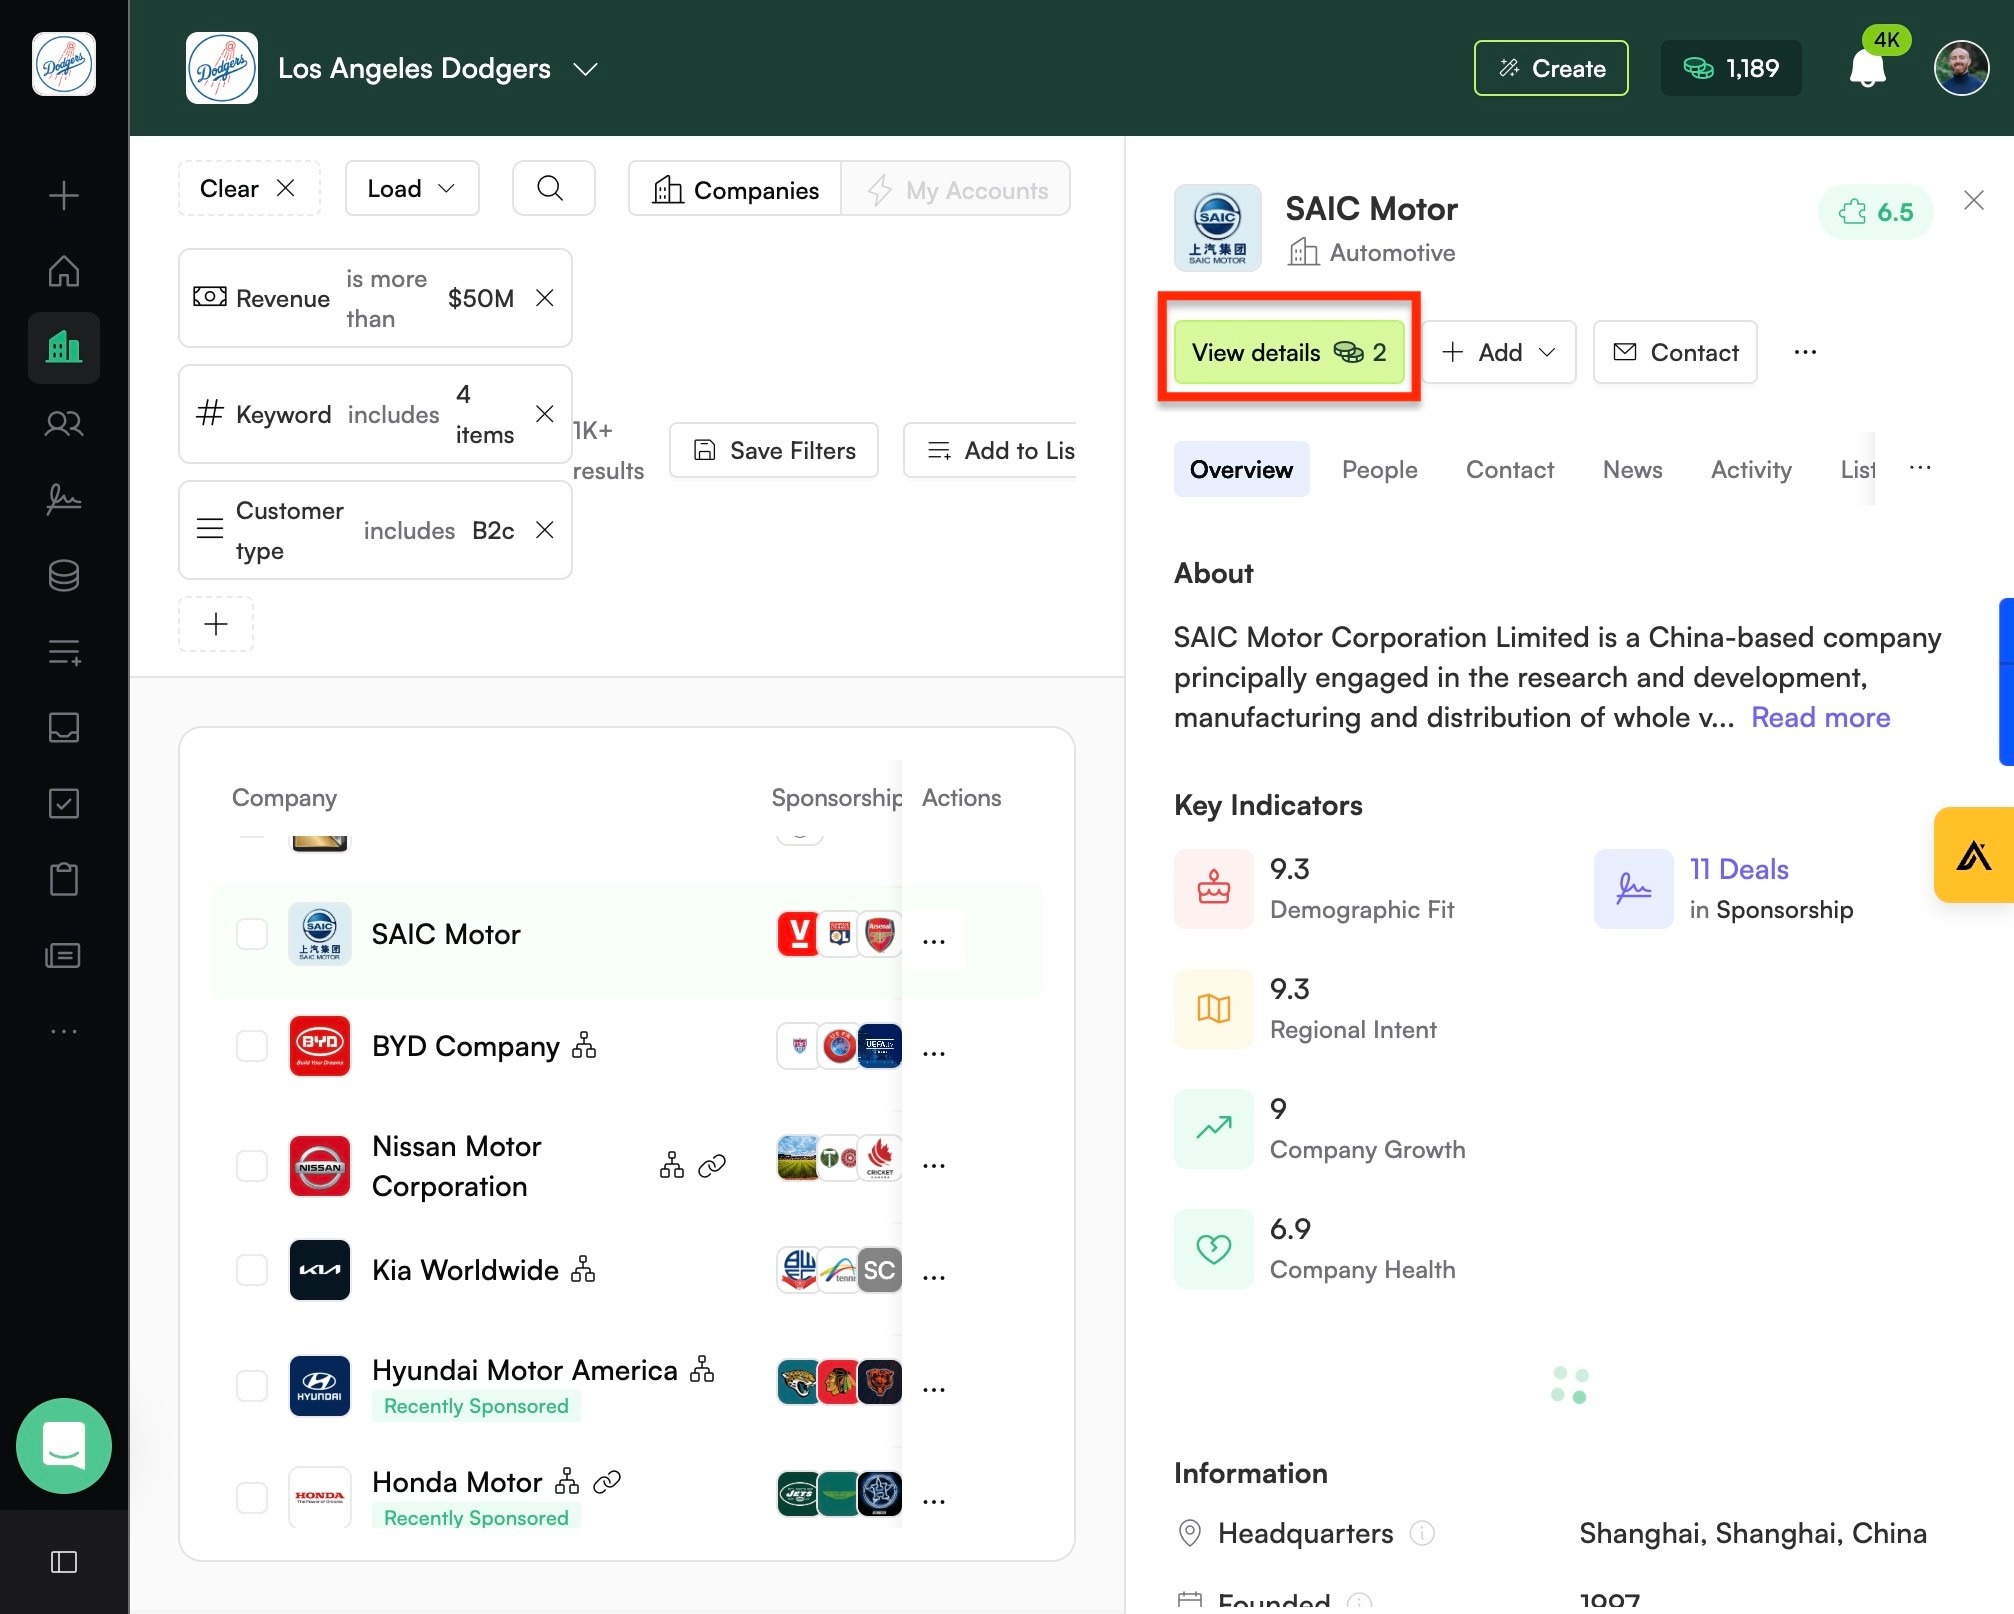
Task: Expand the Los Angeles Dodgers dropdown
Action: click(585, 69)
